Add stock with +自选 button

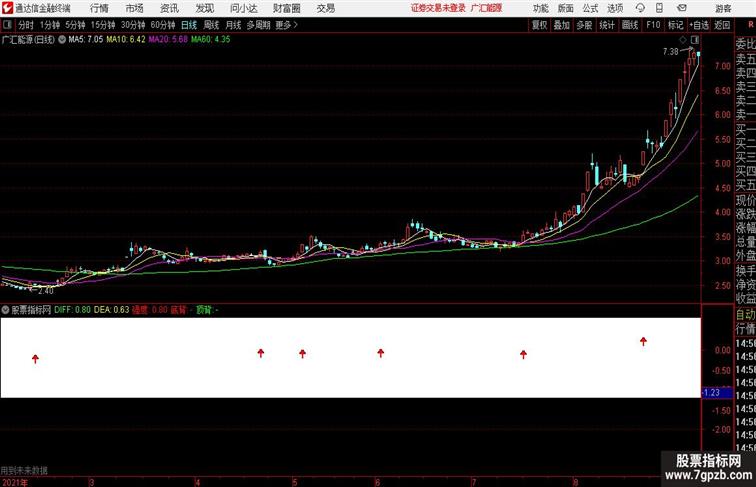coord(699,25)
